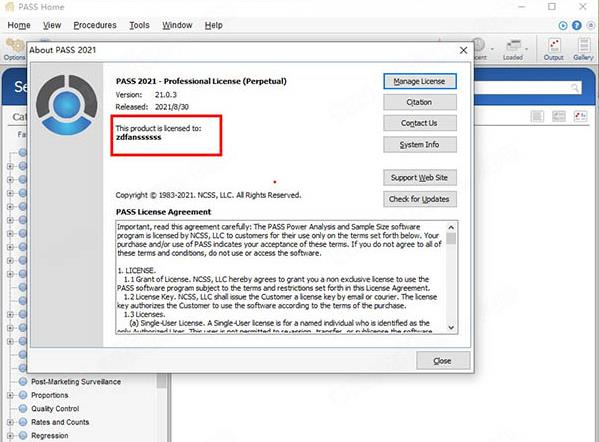Image resolution: width=599 pixels, height=442 pixels.
Task: Click the Options toolbar icon
Action: click(15, 49)
